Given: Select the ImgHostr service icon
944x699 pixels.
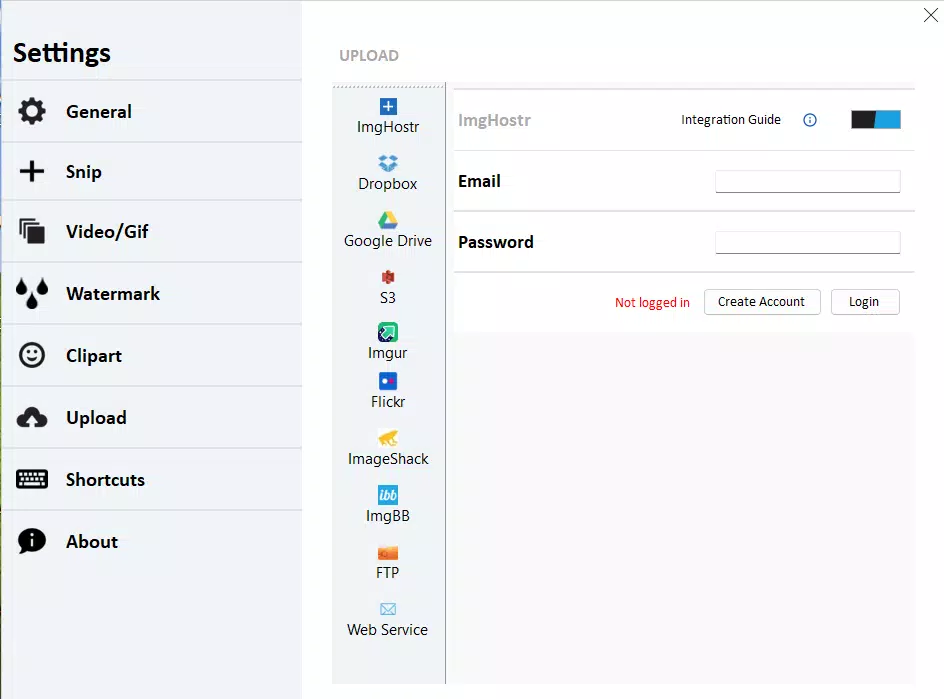Looking at the screenshot, I should 388,107.
